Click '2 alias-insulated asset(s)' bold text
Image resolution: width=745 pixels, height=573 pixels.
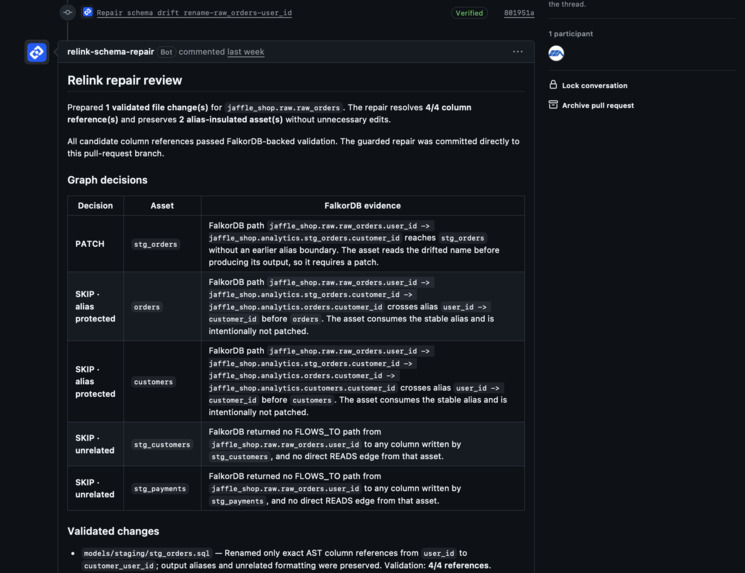(x=230, y=120)
